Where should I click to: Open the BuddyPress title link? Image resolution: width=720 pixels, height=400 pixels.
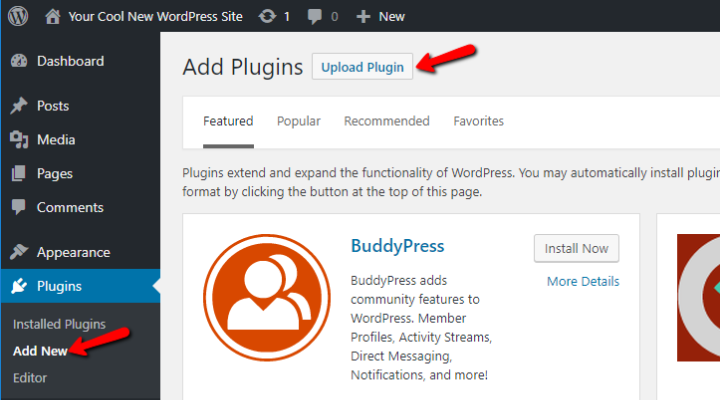[x=398, y=246]
